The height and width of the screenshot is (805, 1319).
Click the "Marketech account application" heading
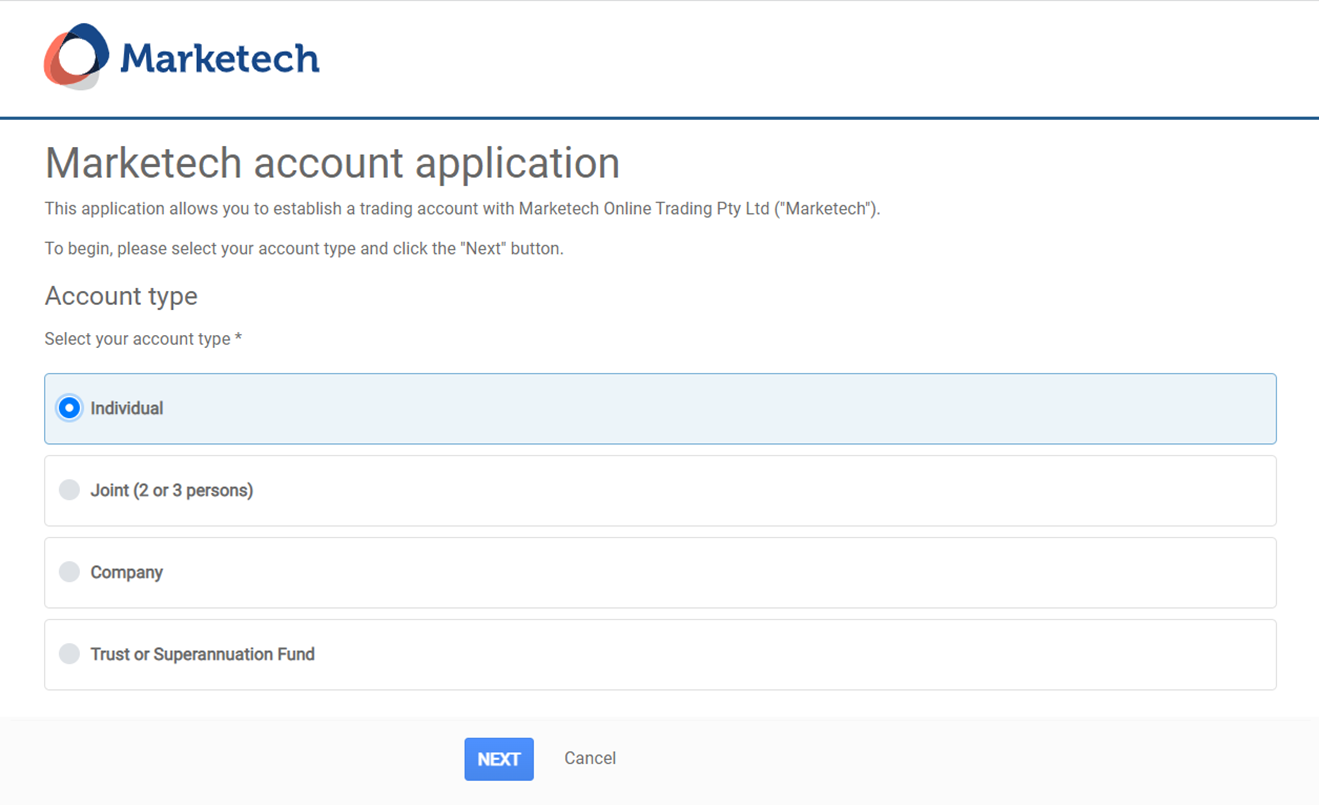pyautogui.click(x=332, y=163)
